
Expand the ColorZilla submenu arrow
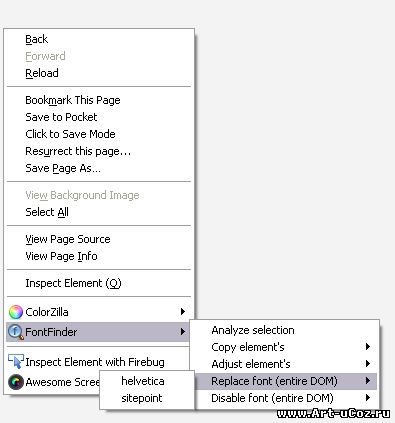pyautogui.click(x=182, y=312)
